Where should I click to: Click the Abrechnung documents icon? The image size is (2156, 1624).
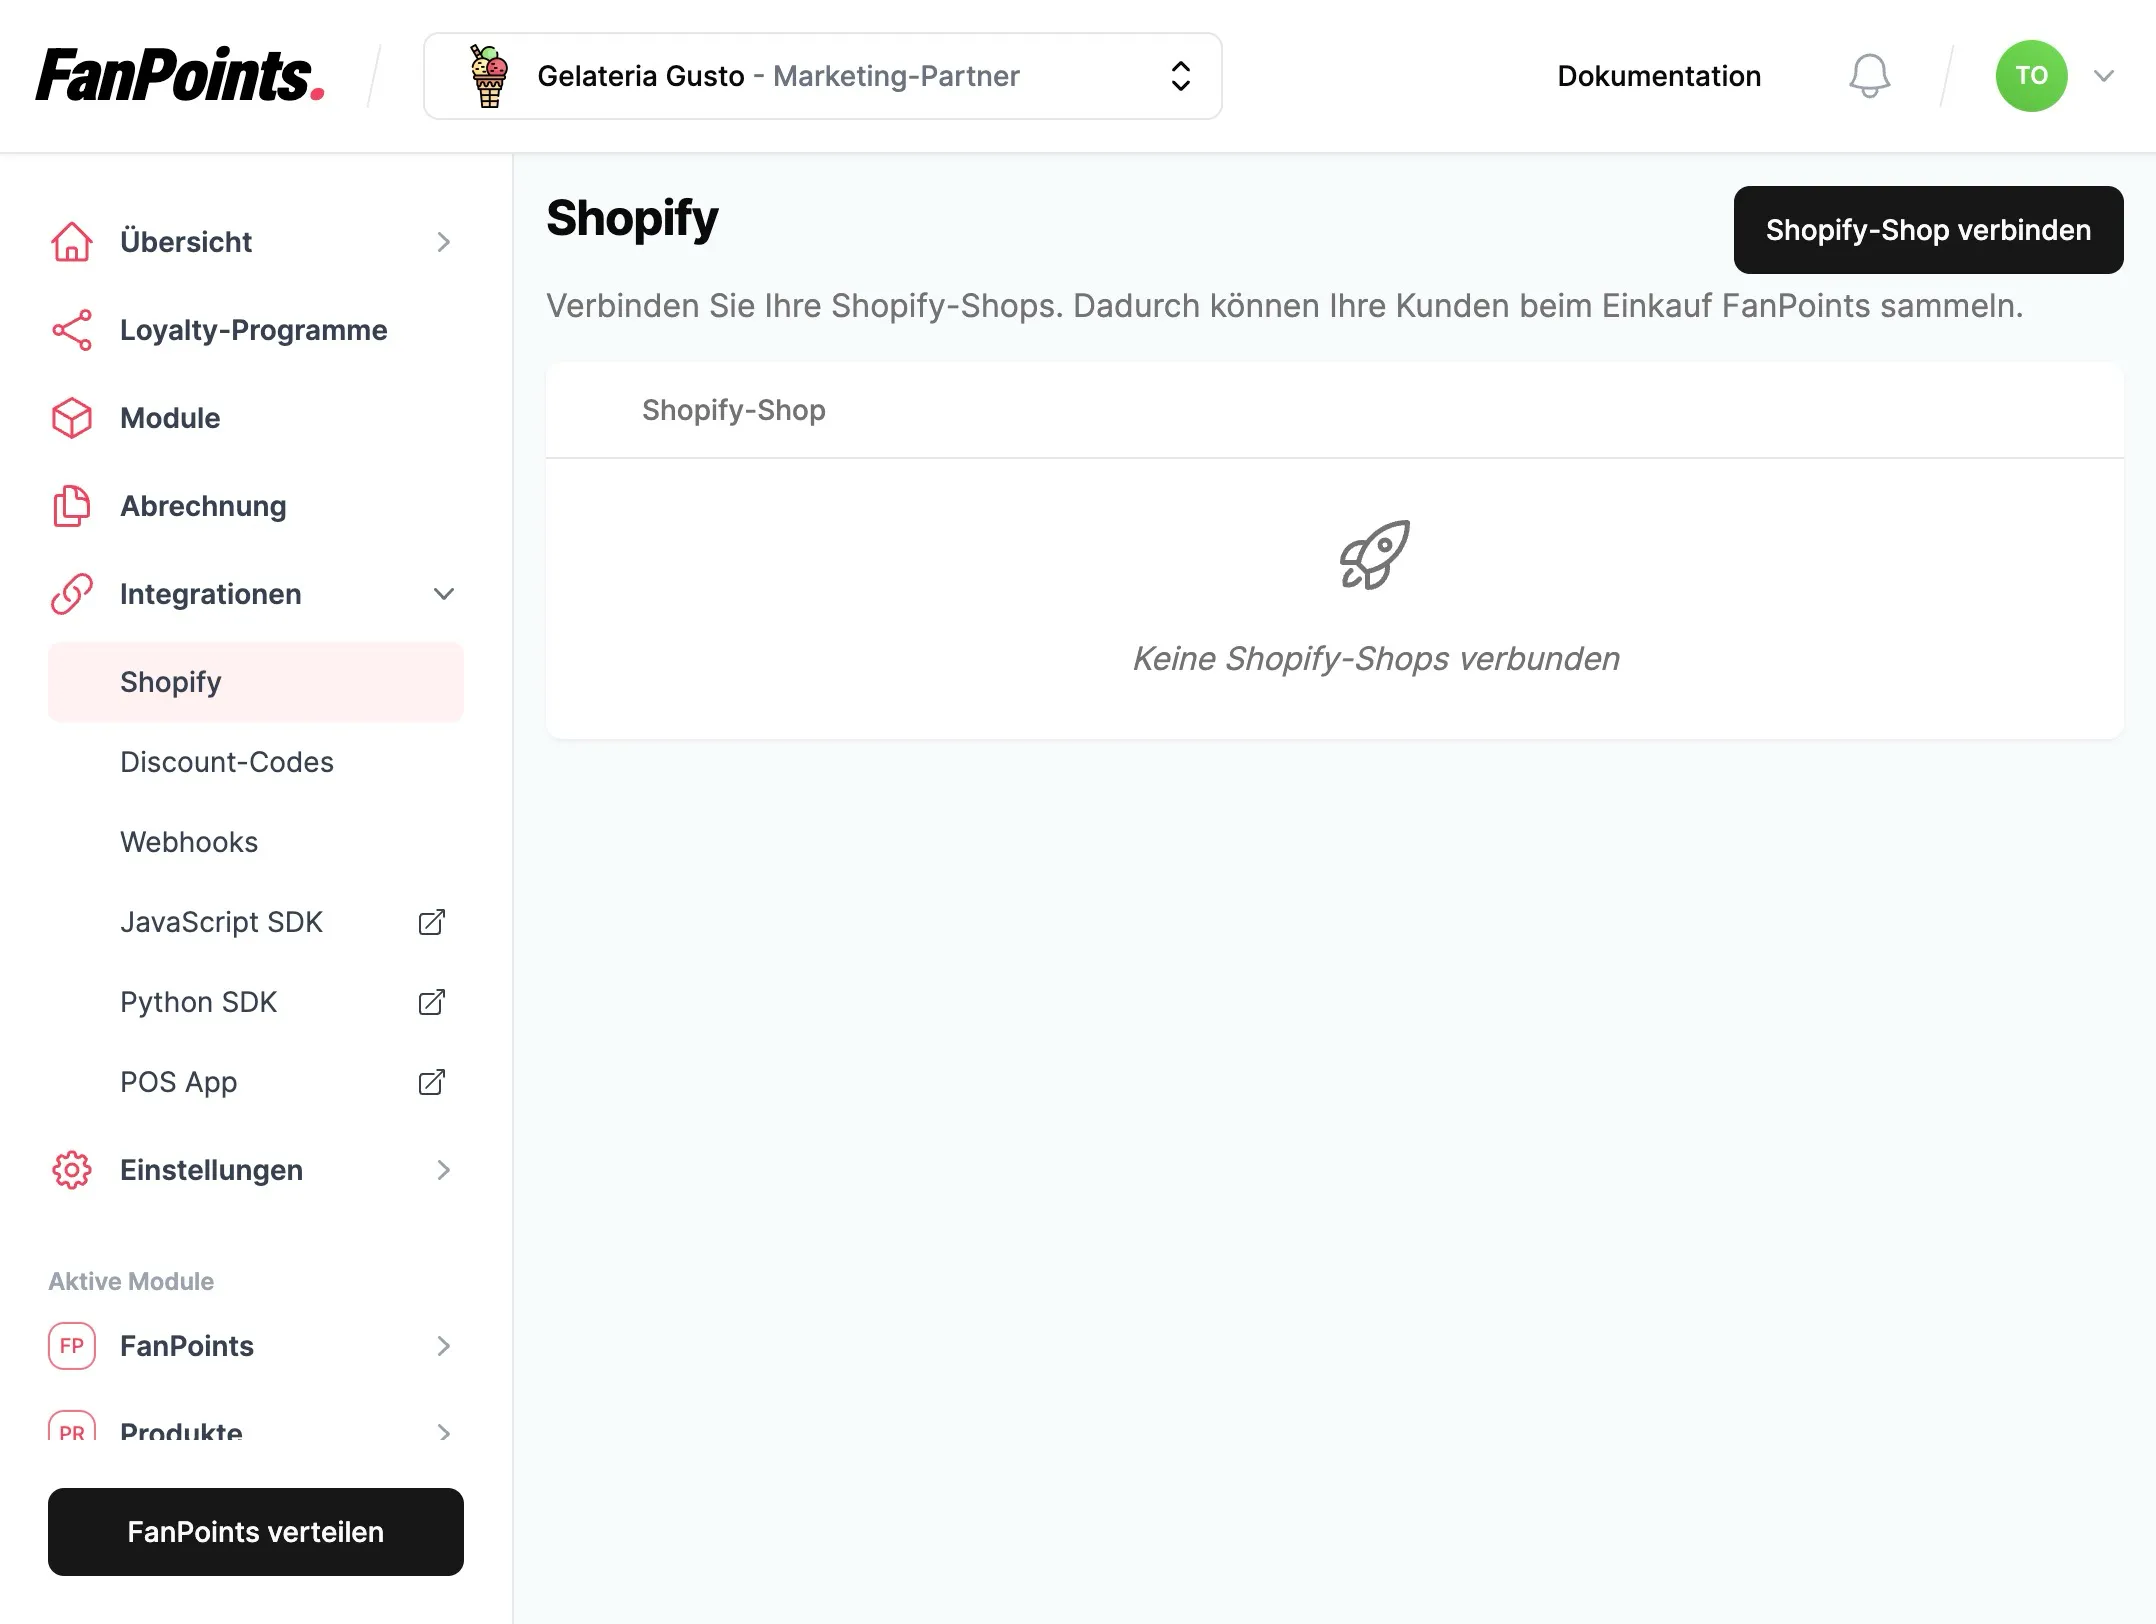click(72, 506)
